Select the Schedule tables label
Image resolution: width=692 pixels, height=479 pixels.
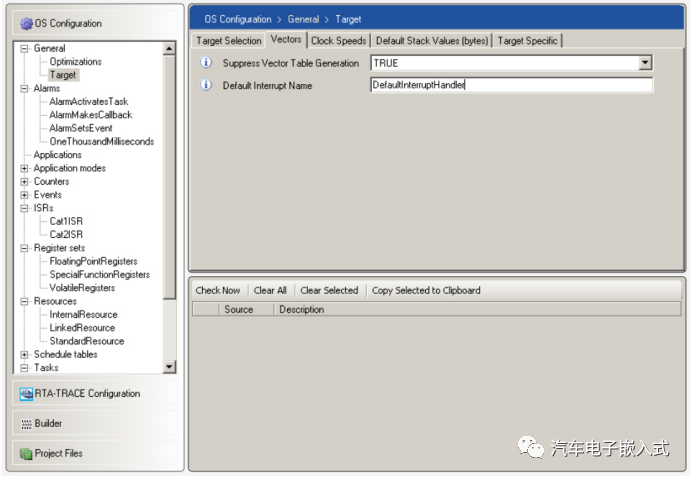point(66,355)
